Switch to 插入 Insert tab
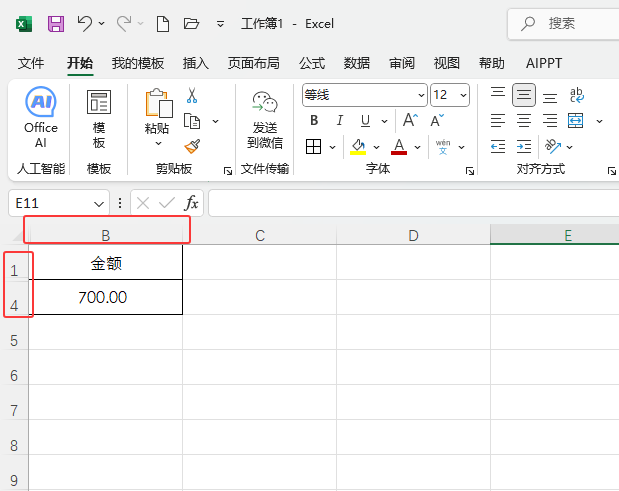 [196, 63]
